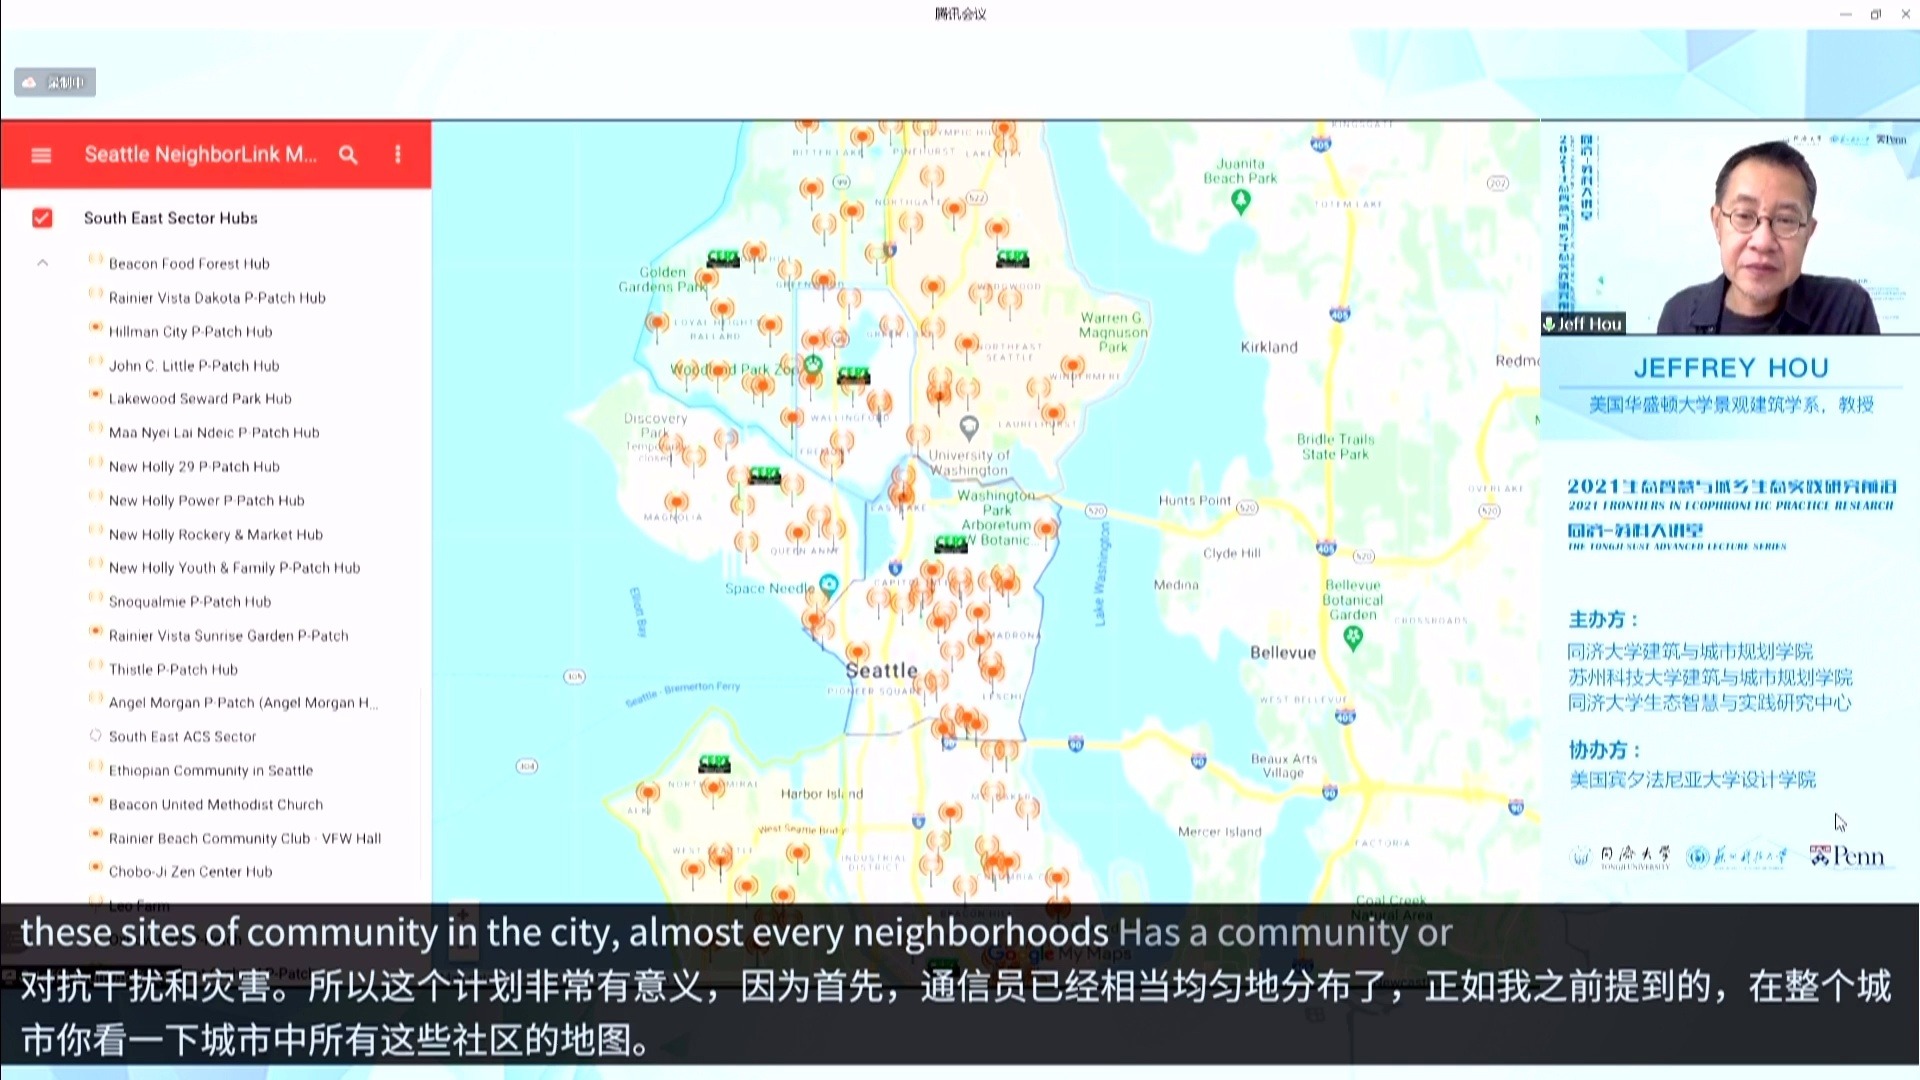The width and height of the screenshot is (1920, 1080).
Task: Click Bridle Trails State Park label
Action: pos(1335,446)
